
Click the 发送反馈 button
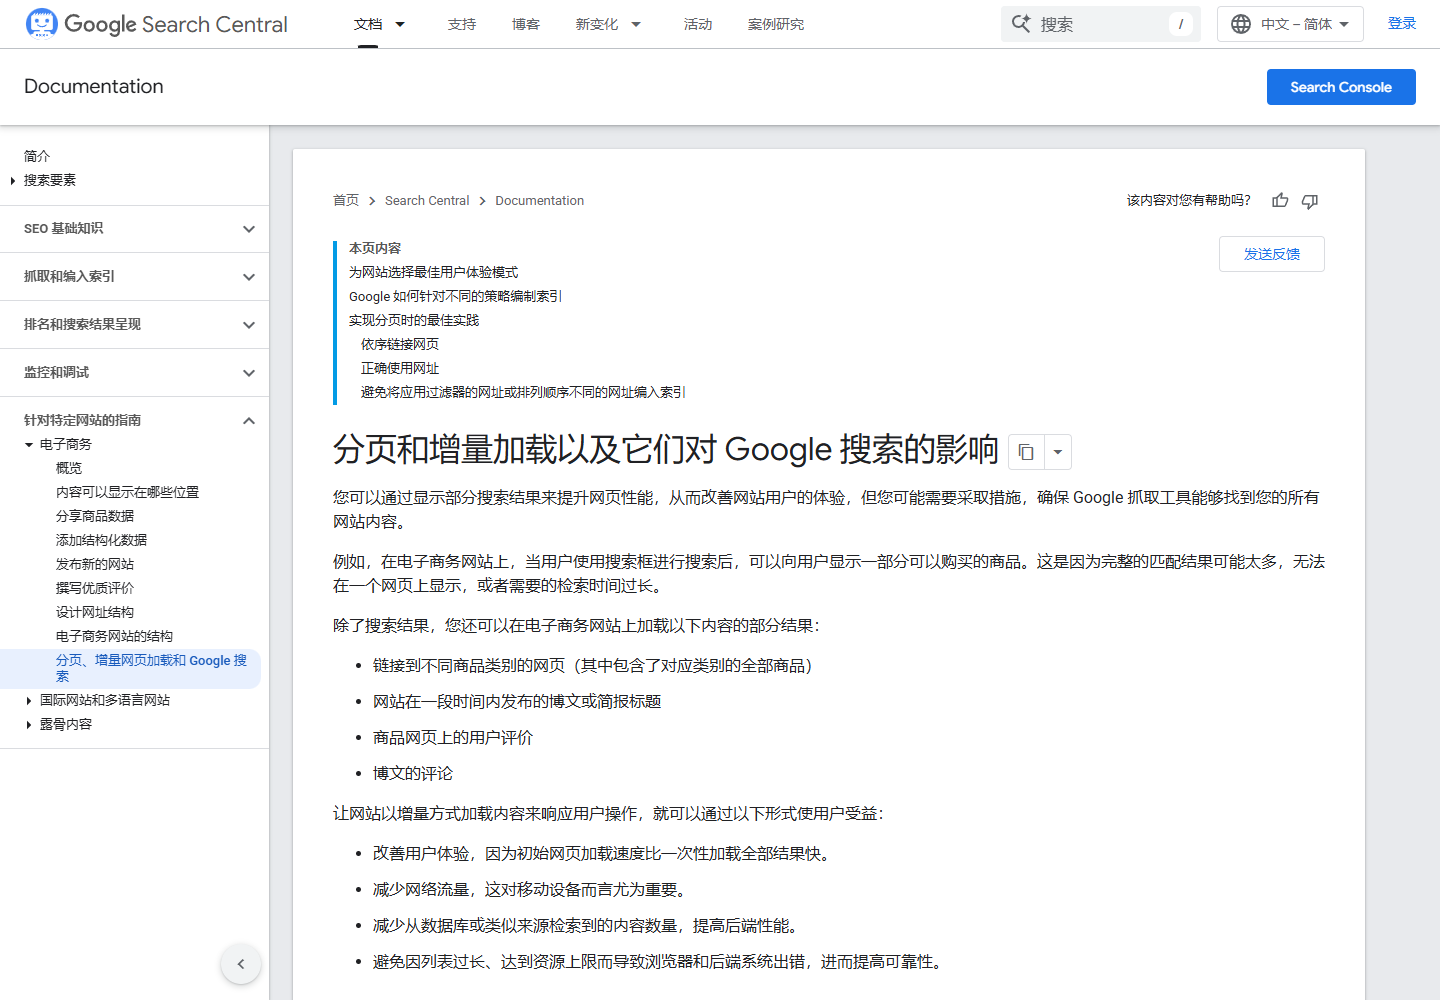tap(1272, 254)
